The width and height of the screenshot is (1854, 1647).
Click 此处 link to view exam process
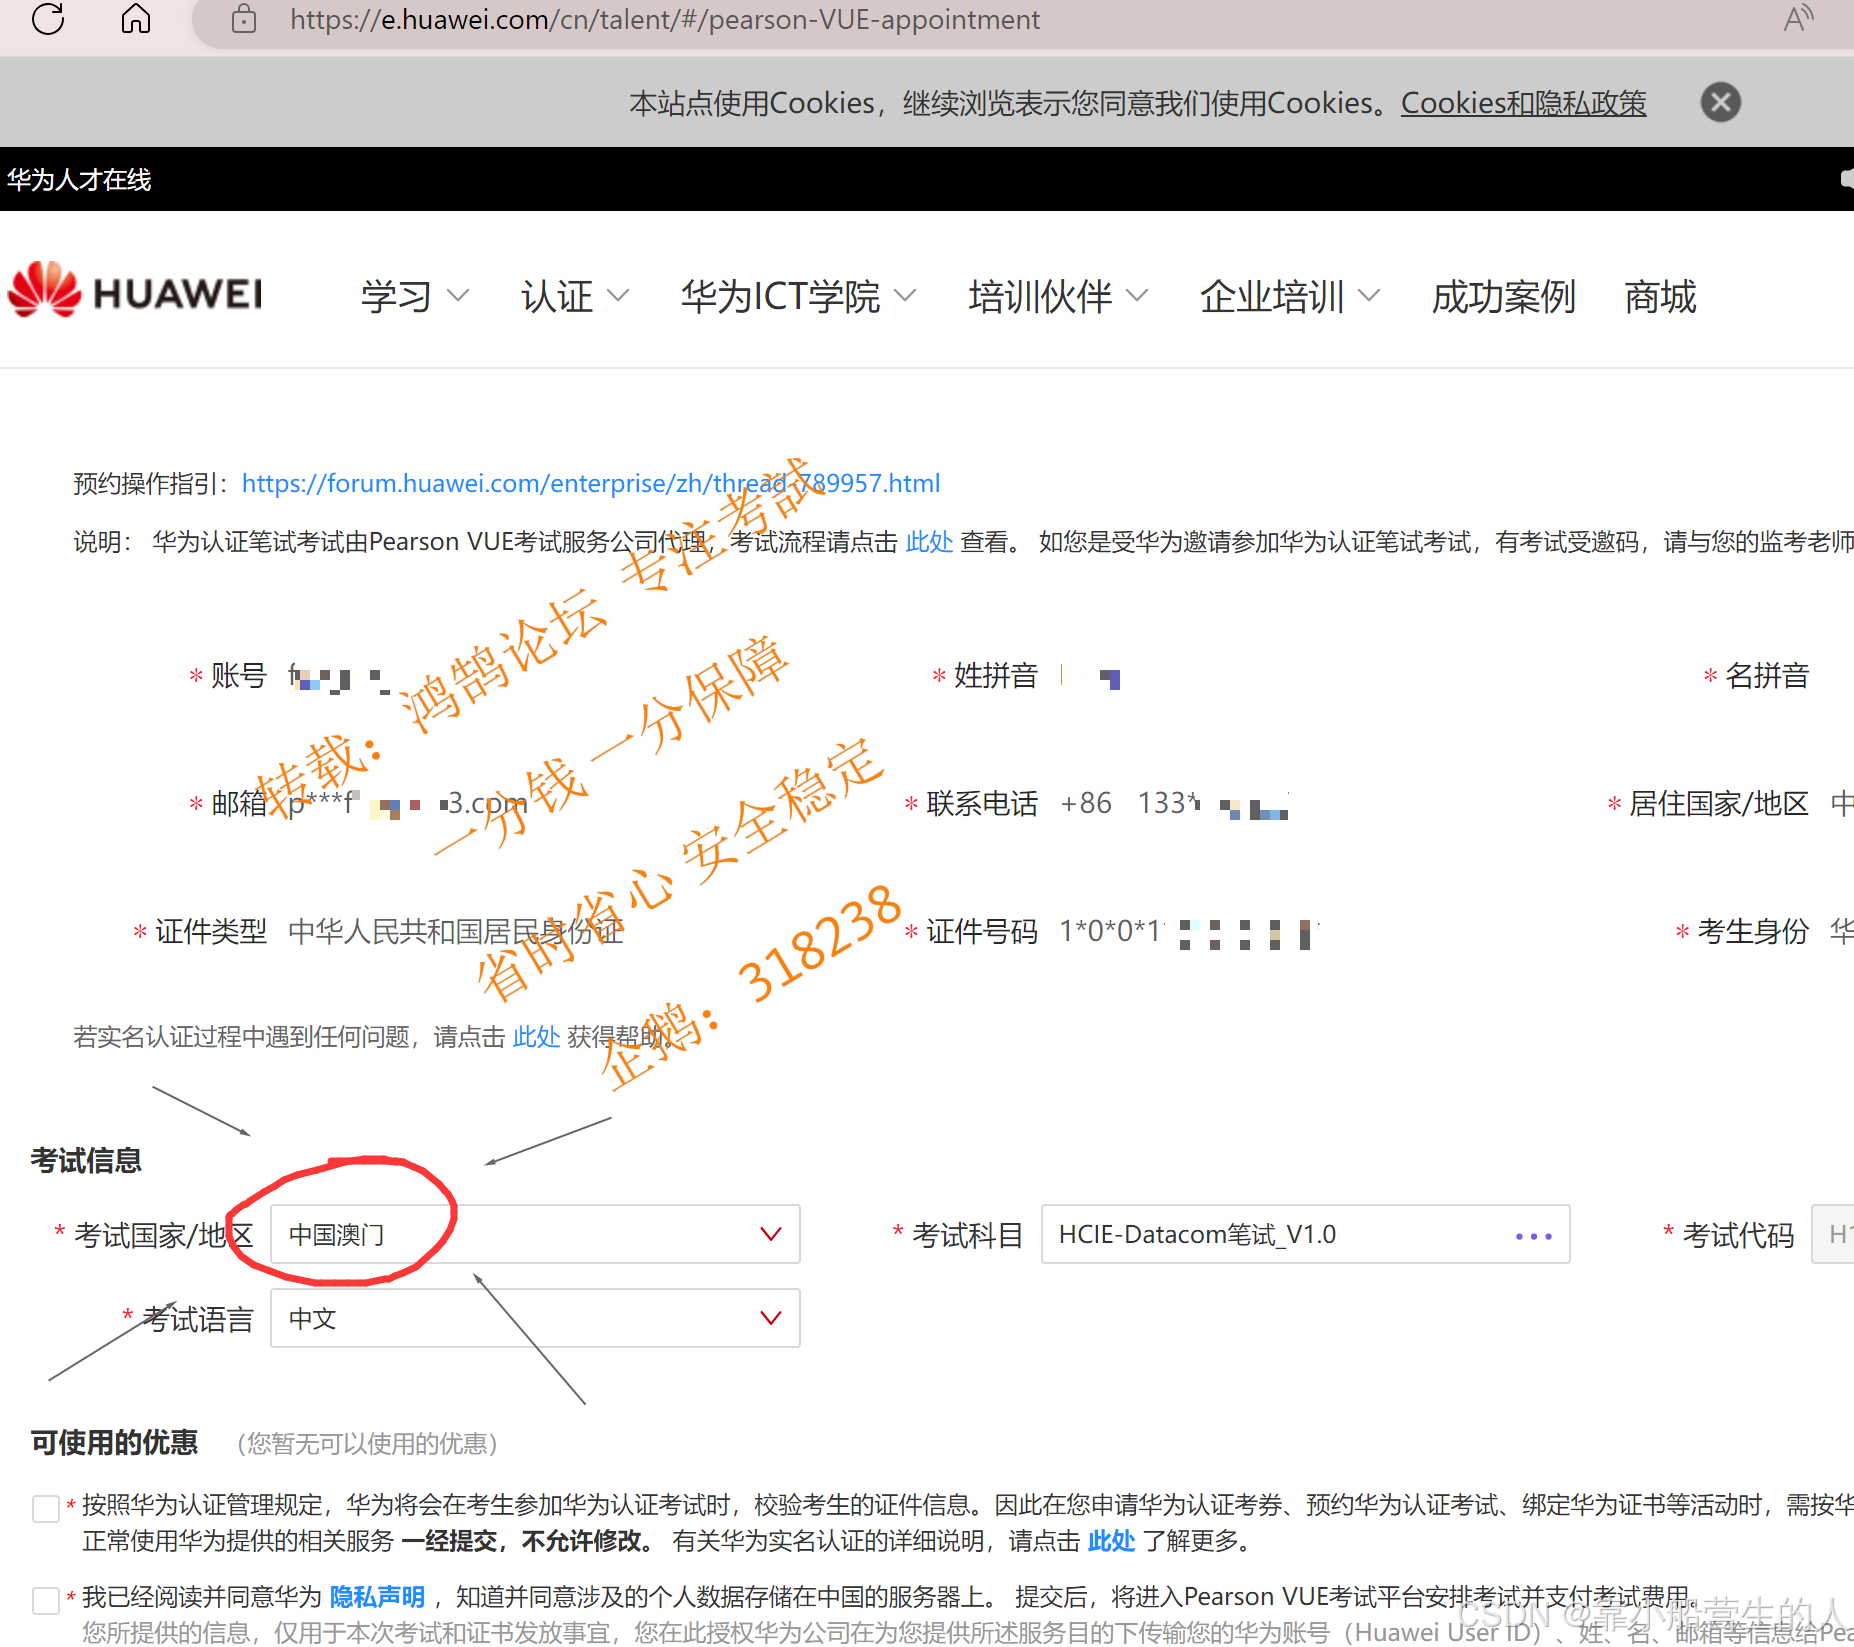(x=929, y=542)
